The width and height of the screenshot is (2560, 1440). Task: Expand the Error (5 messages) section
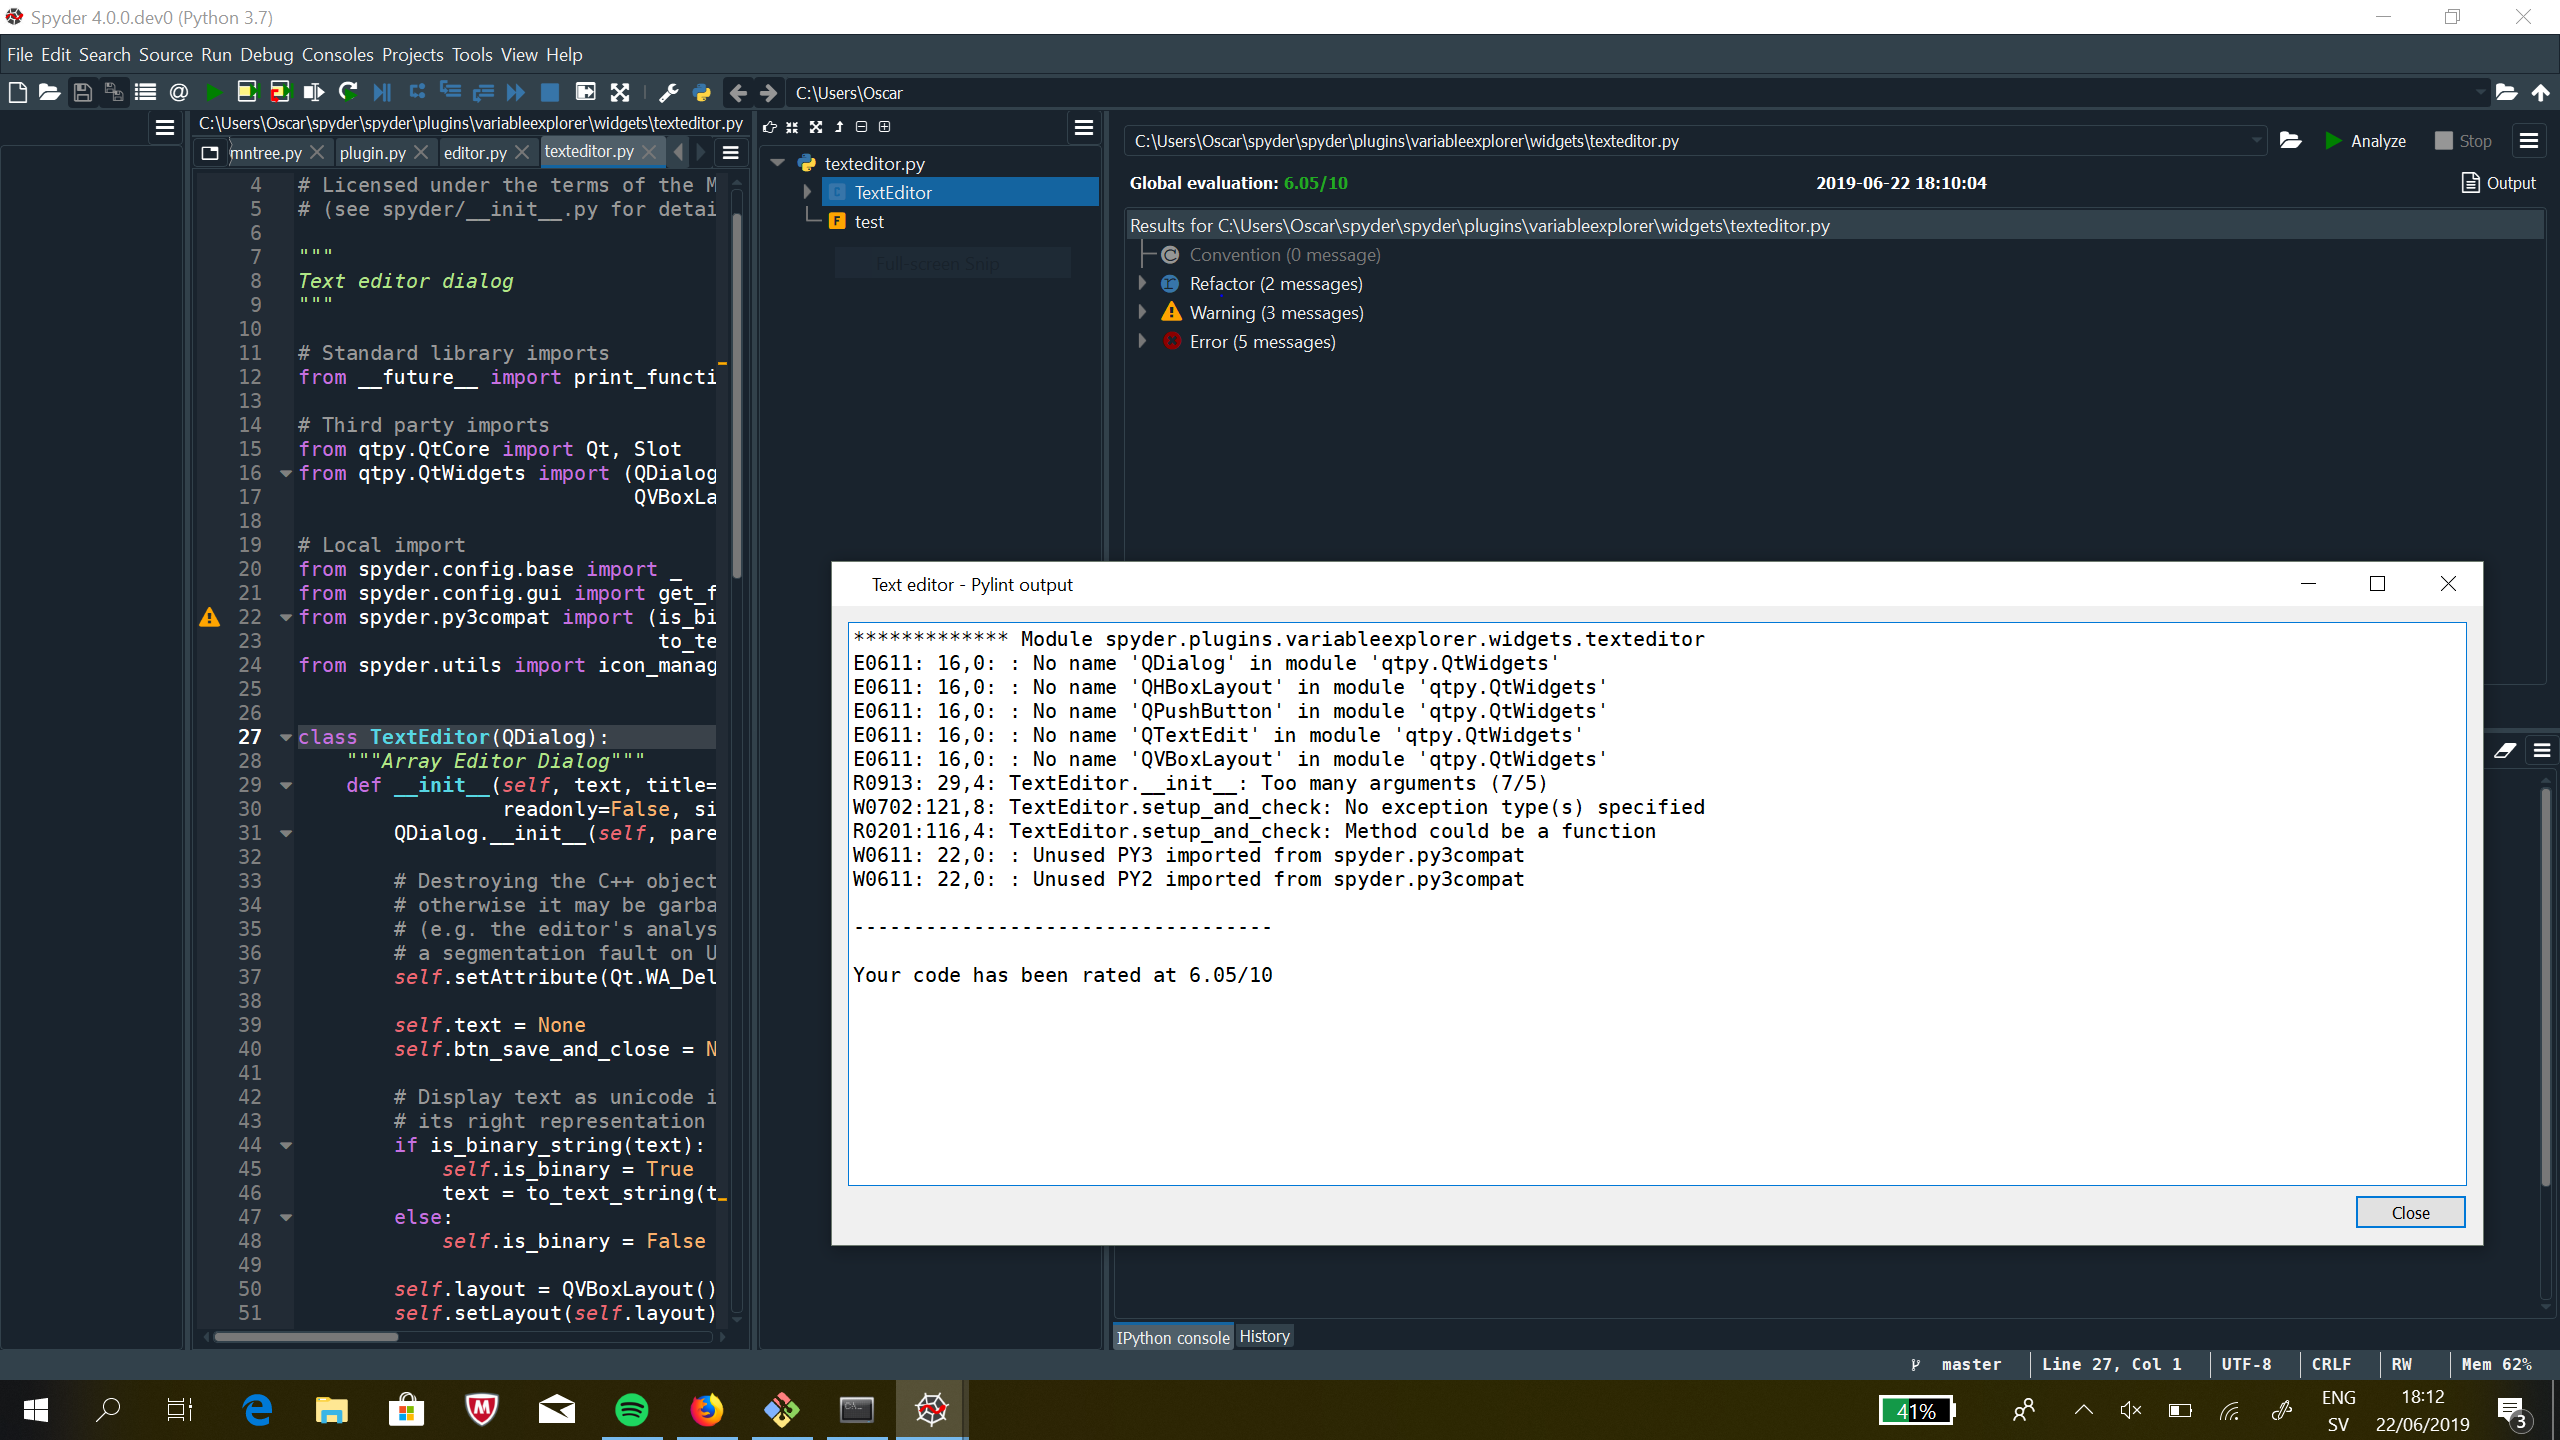(1143, 341)
